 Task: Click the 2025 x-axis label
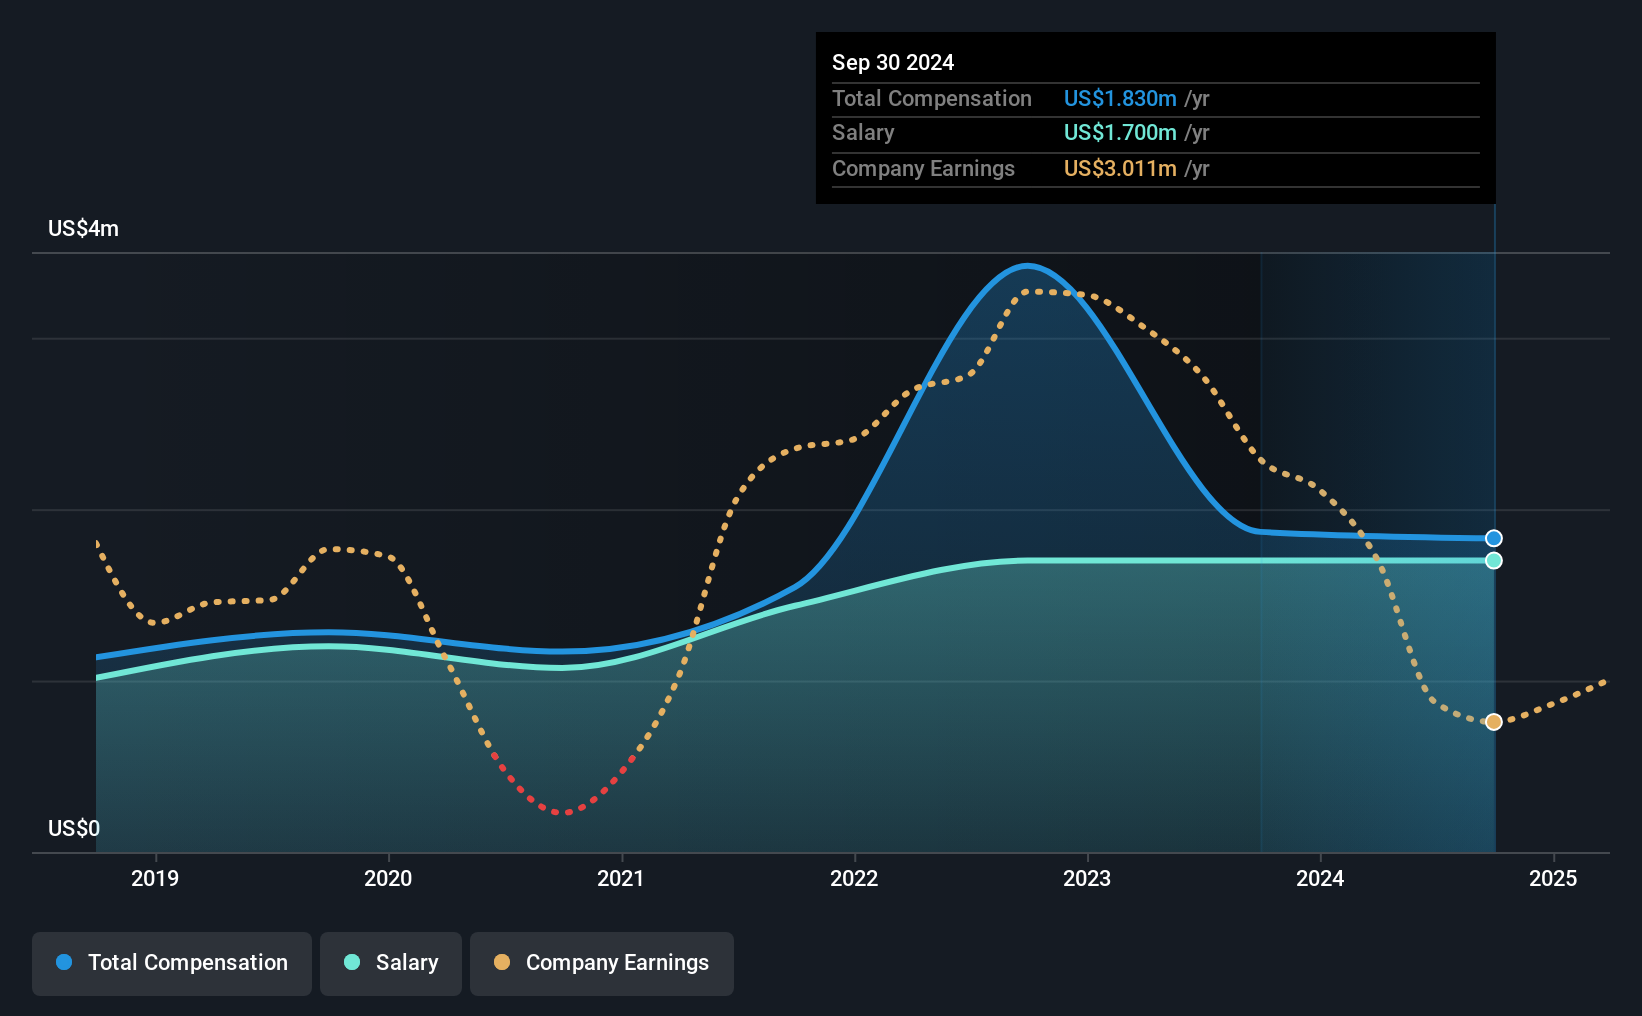pos(1553,878)
